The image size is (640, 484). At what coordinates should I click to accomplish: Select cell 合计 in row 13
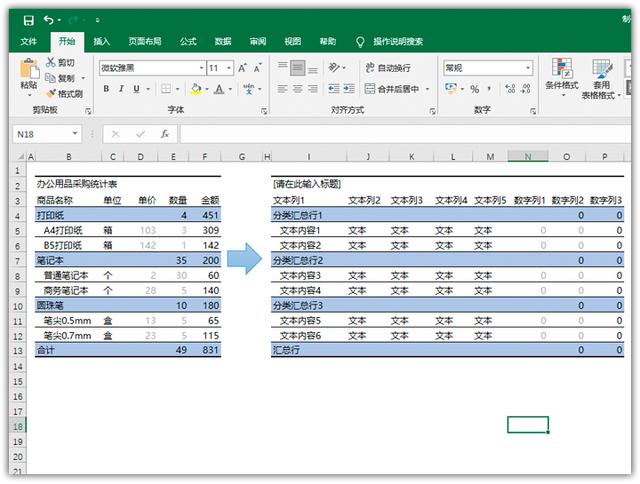[x=68, y=350]
